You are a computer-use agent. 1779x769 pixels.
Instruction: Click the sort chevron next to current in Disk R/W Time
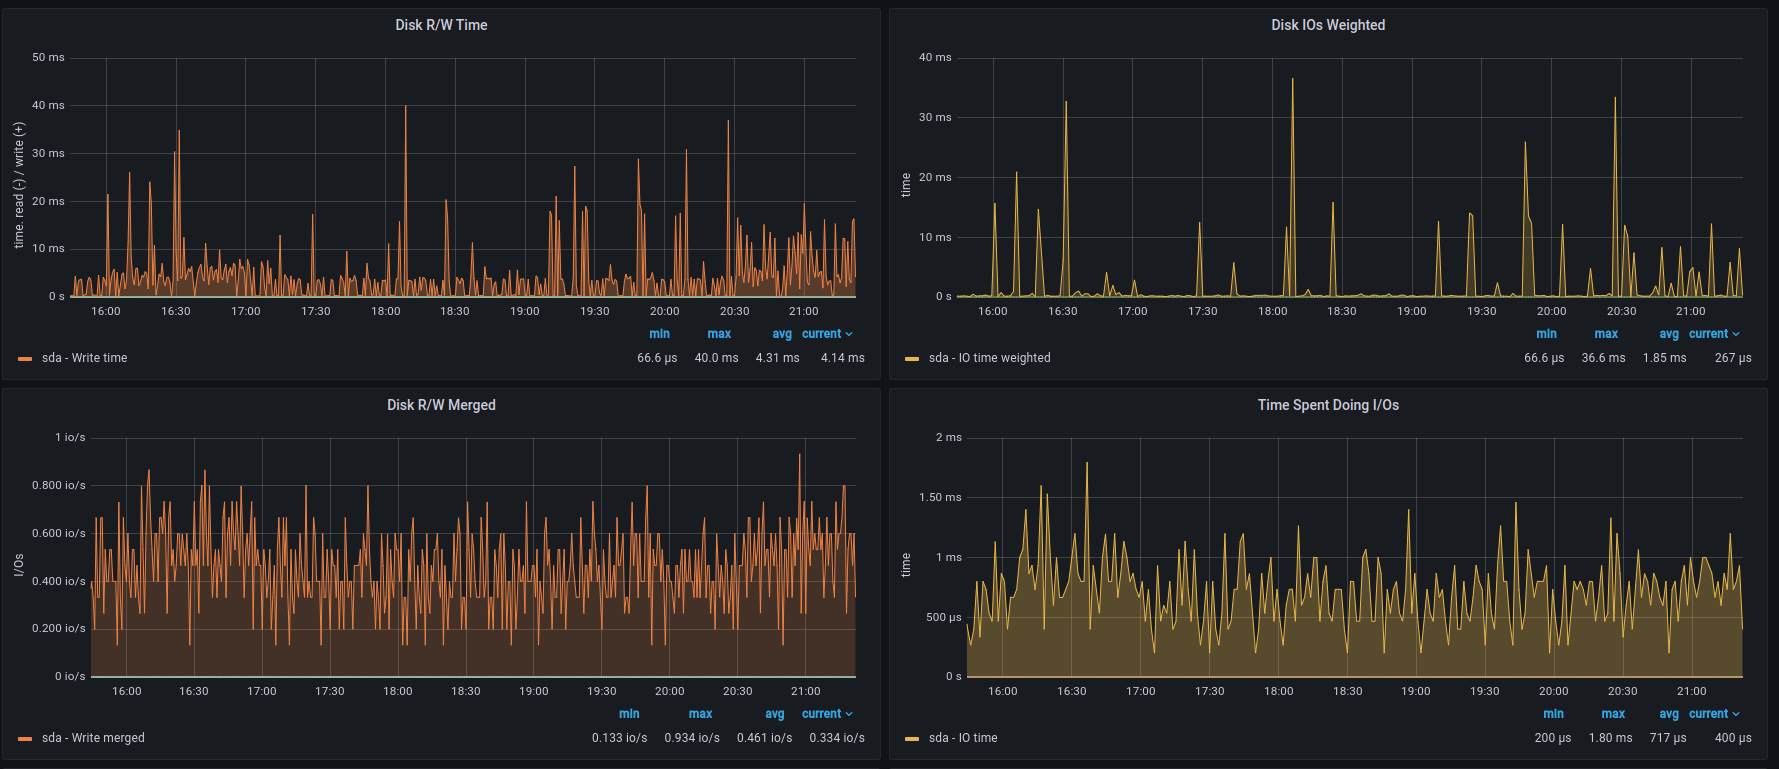click(849, 334)
